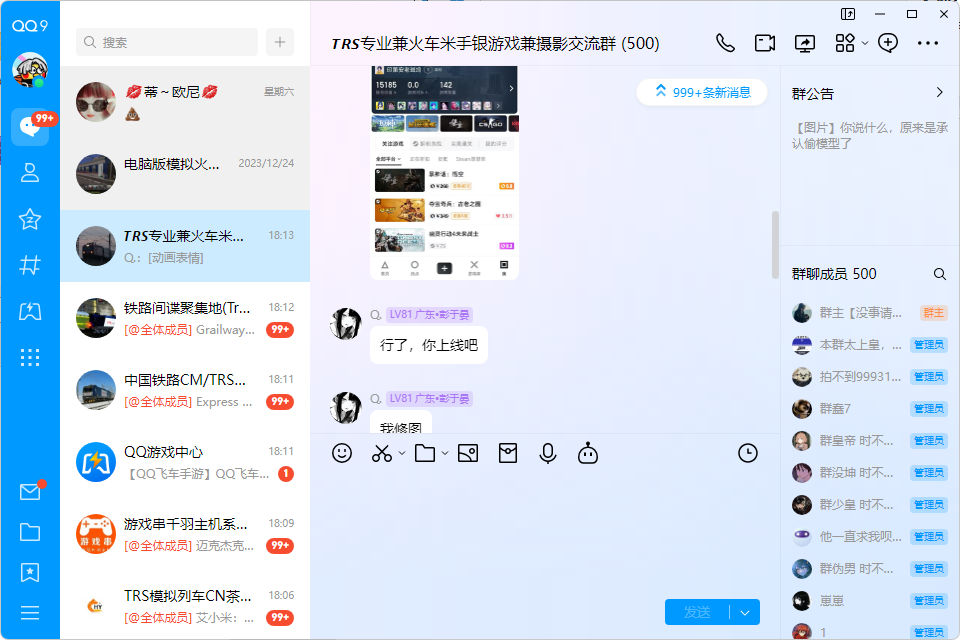Viewport: 960px width, 640px height.
Task: Open the file folder icon in the sidebar
Action: 30,532
